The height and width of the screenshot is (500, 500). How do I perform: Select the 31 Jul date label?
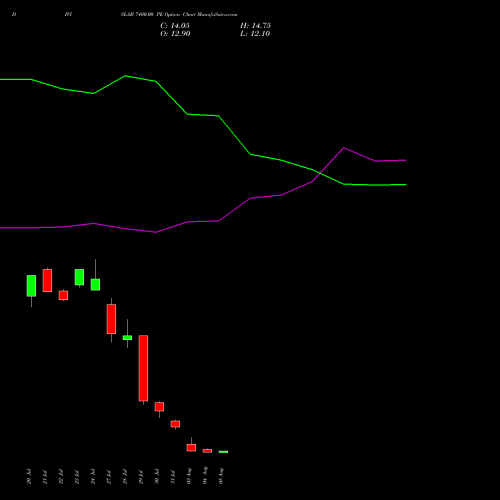pyautogui.click(x=173, y=476)
